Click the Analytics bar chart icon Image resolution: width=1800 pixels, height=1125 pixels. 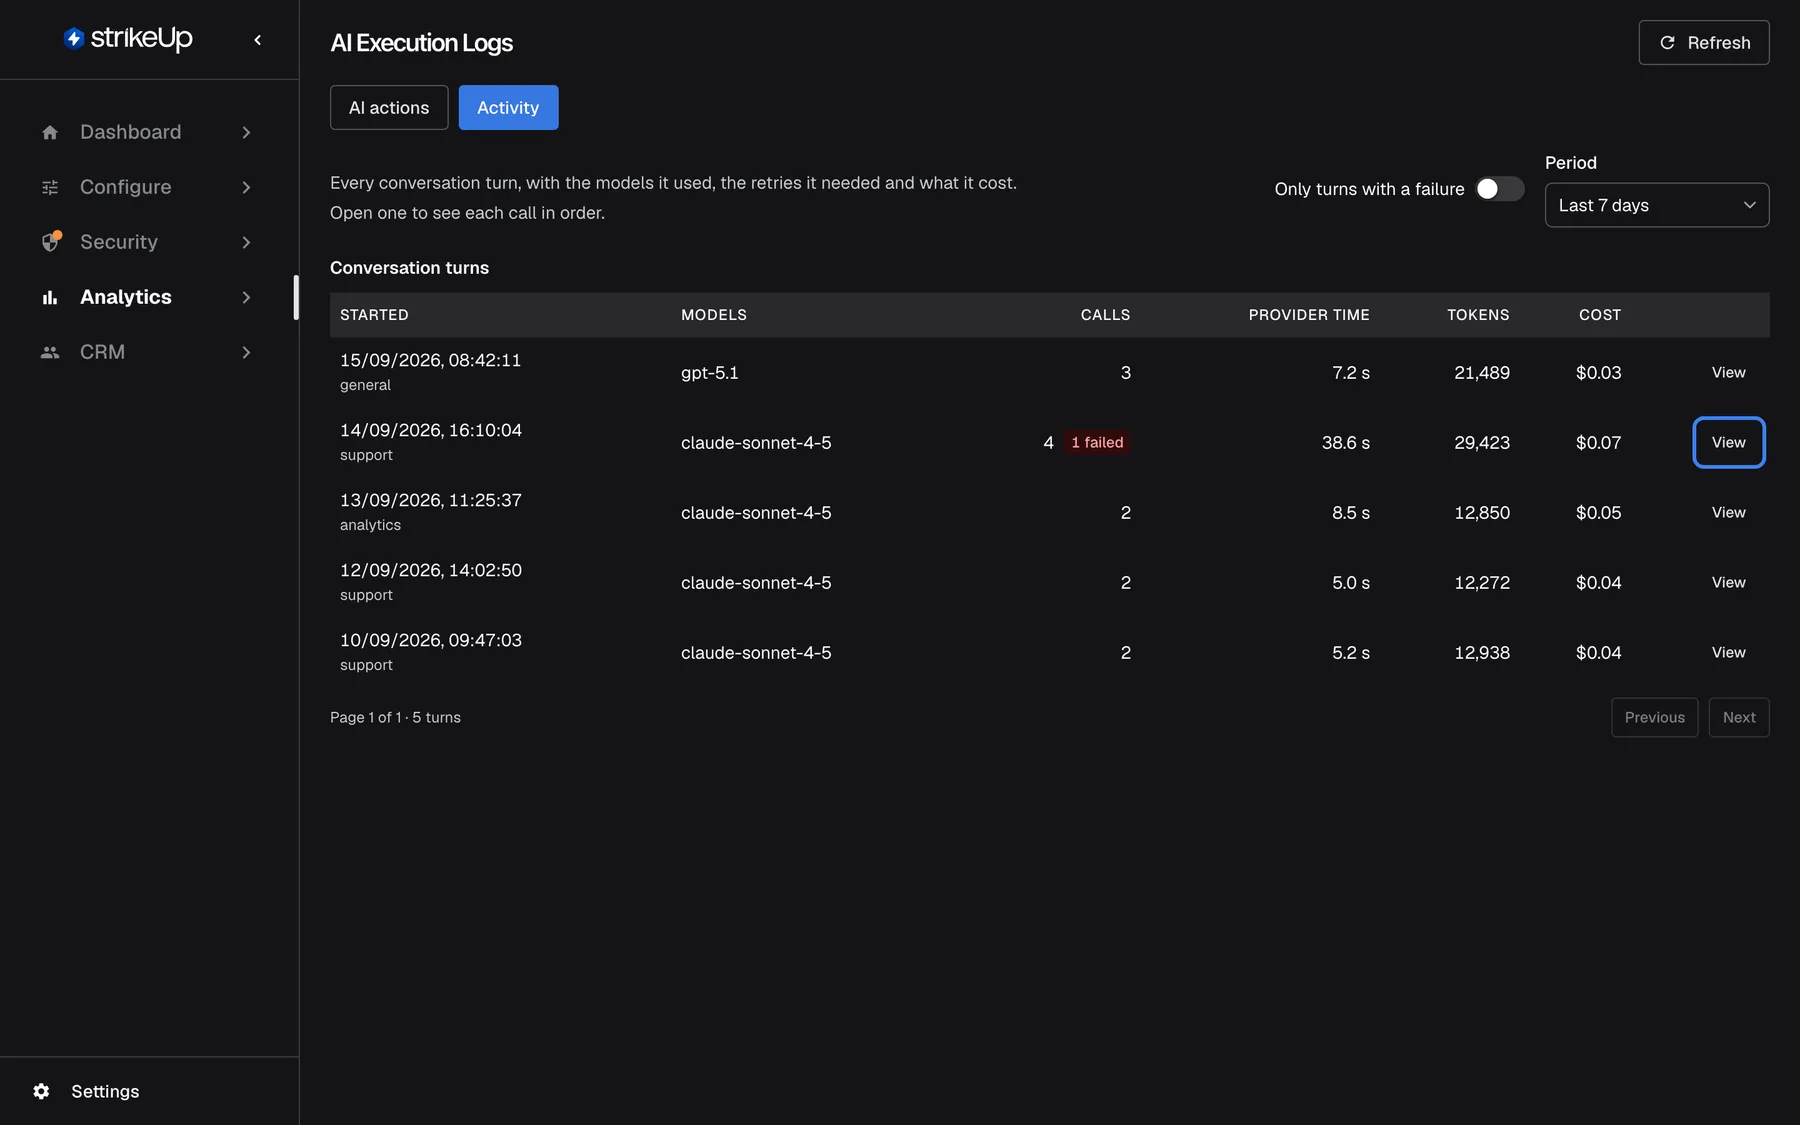tap(50, 297)
